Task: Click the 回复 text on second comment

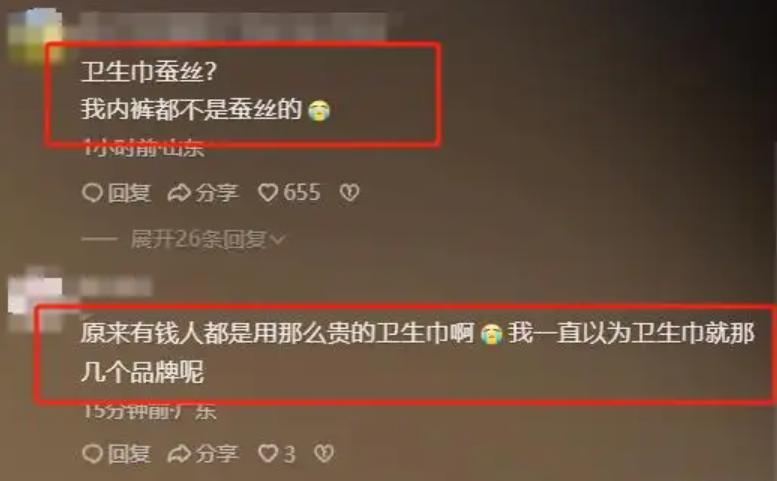Action: [129, 453]
